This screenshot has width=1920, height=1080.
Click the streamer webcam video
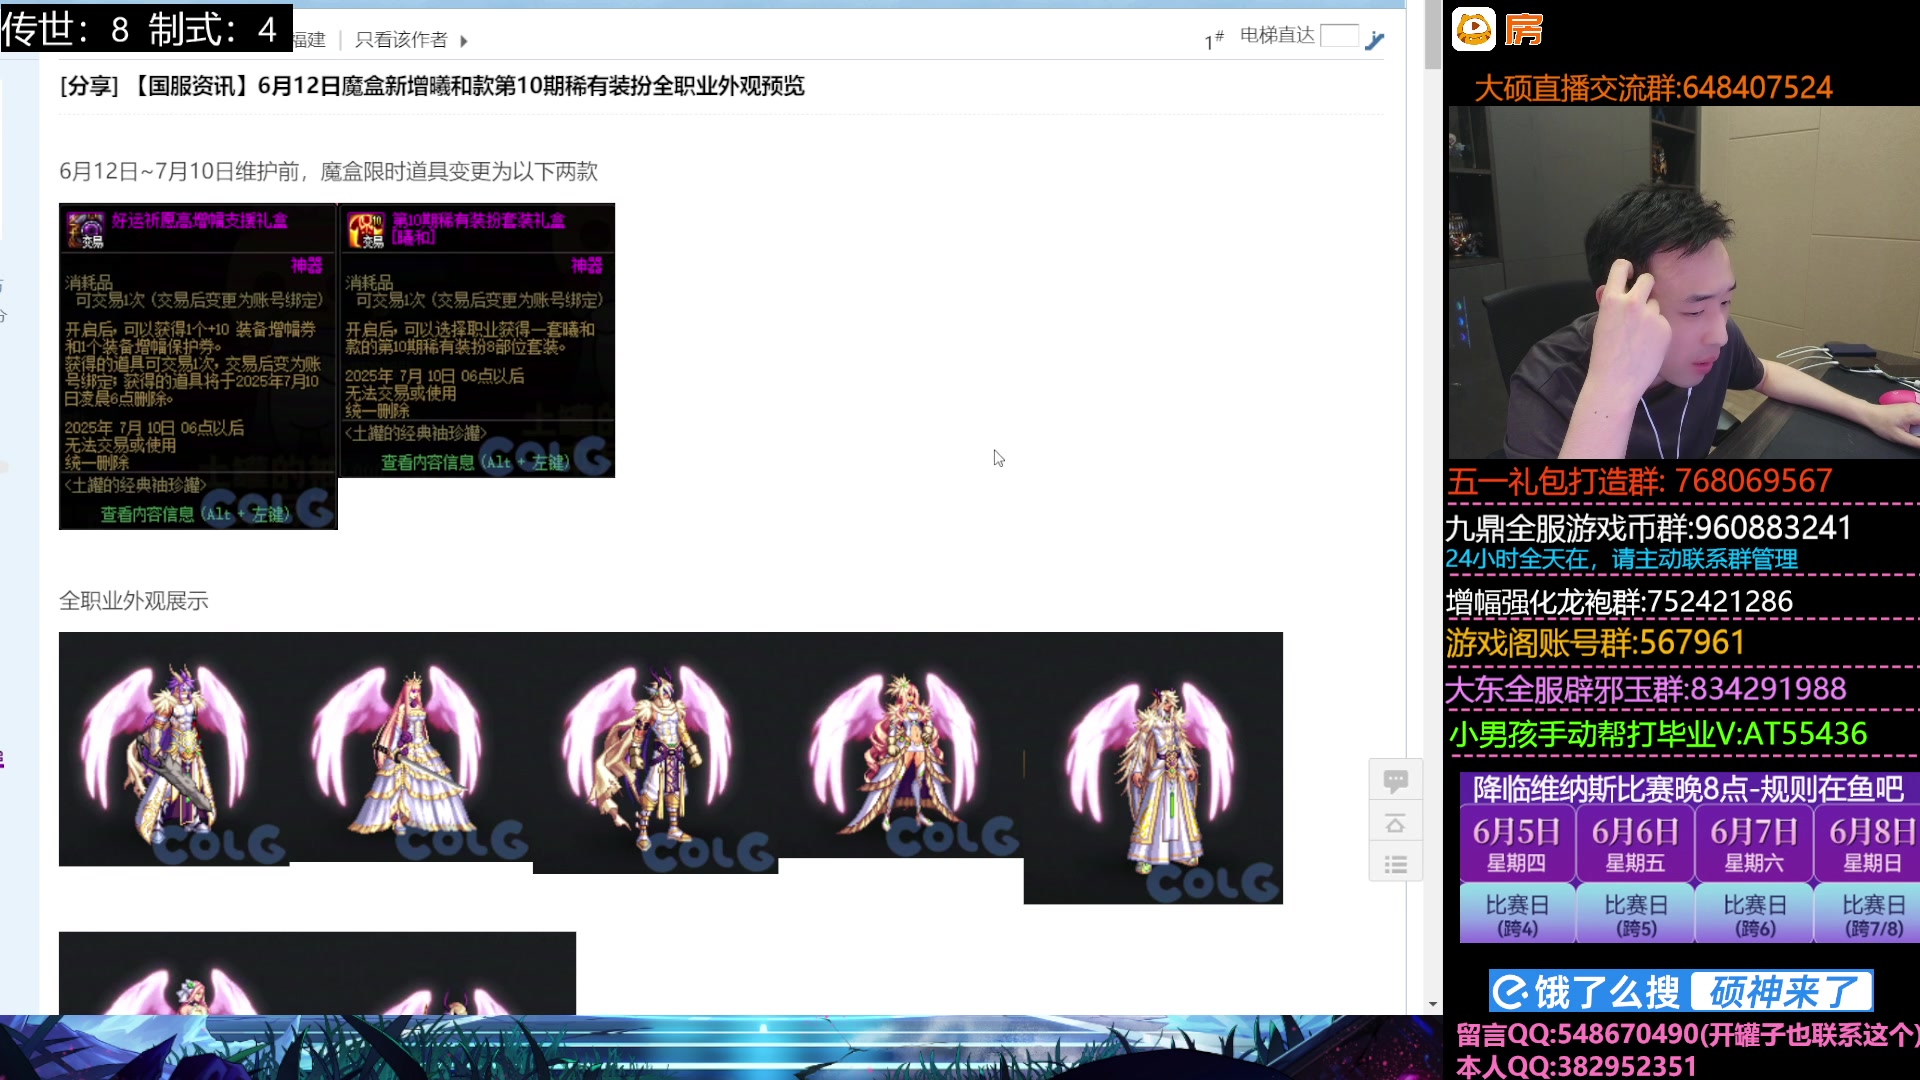1684,282
